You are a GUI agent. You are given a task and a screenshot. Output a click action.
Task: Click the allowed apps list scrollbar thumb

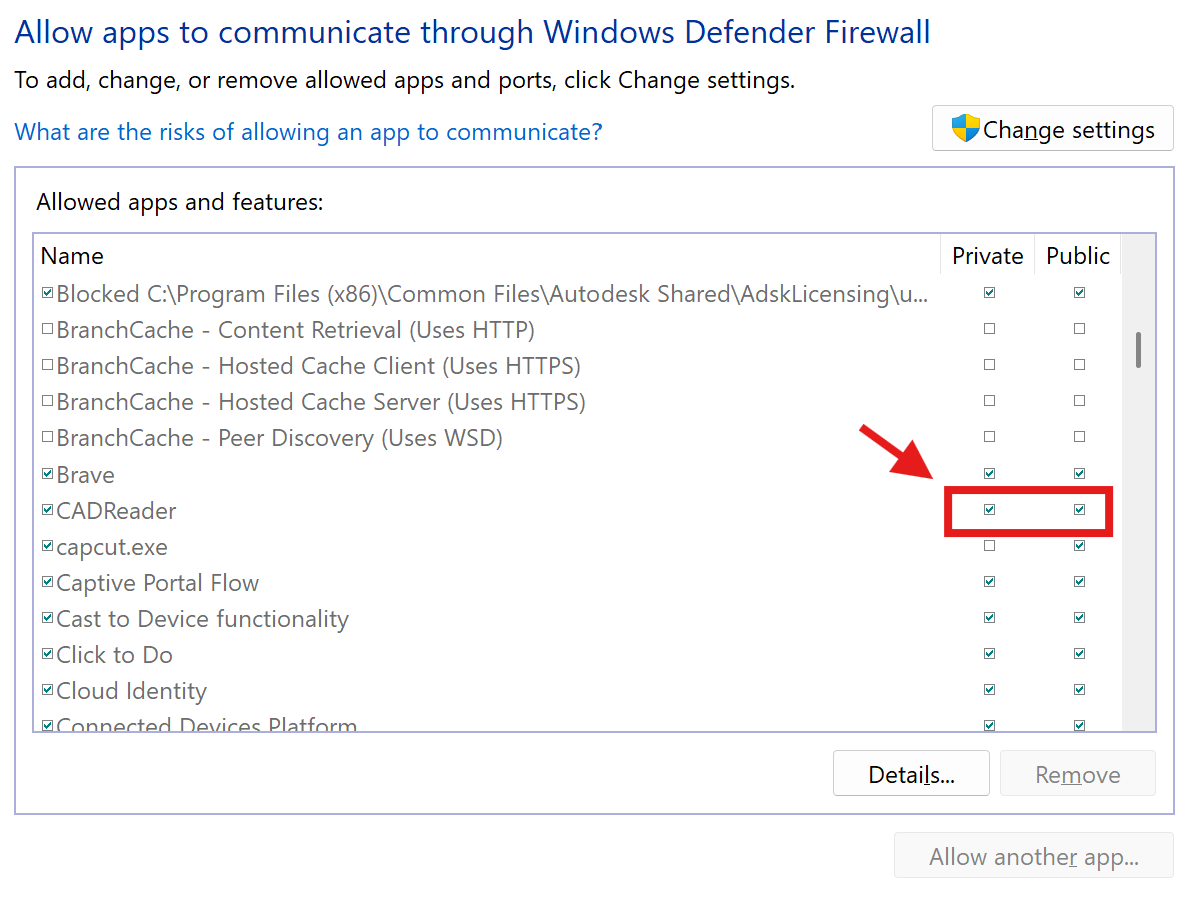point(1138,350)
